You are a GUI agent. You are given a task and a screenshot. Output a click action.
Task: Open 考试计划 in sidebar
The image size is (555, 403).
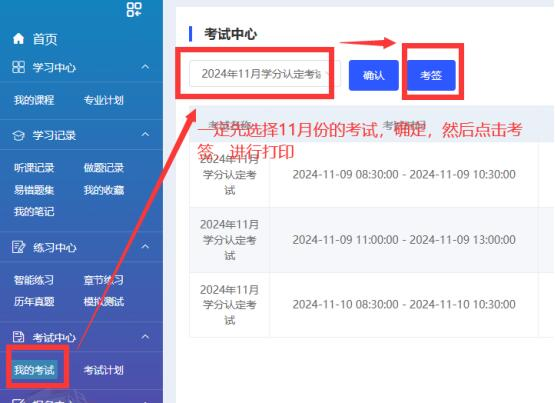coord(104,370)
